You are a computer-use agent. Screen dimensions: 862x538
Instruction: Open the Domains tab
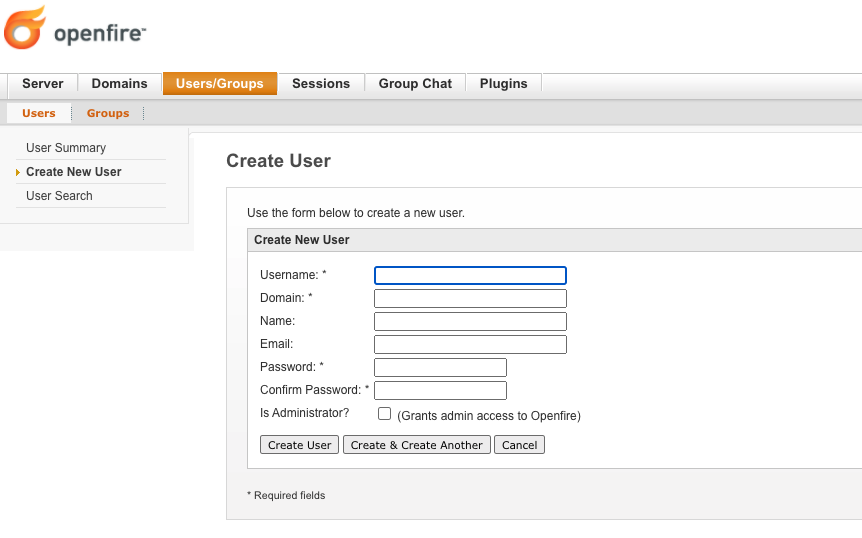(119, 84)
